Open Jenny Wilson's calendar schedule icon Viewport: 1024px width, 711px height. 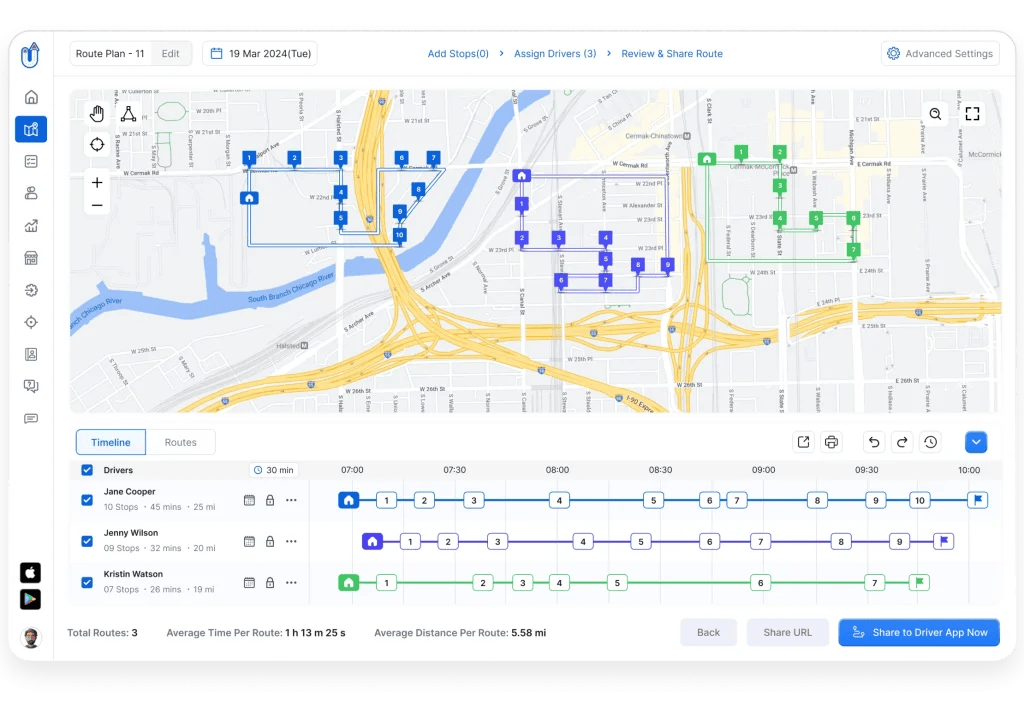[x=249, y=541]
